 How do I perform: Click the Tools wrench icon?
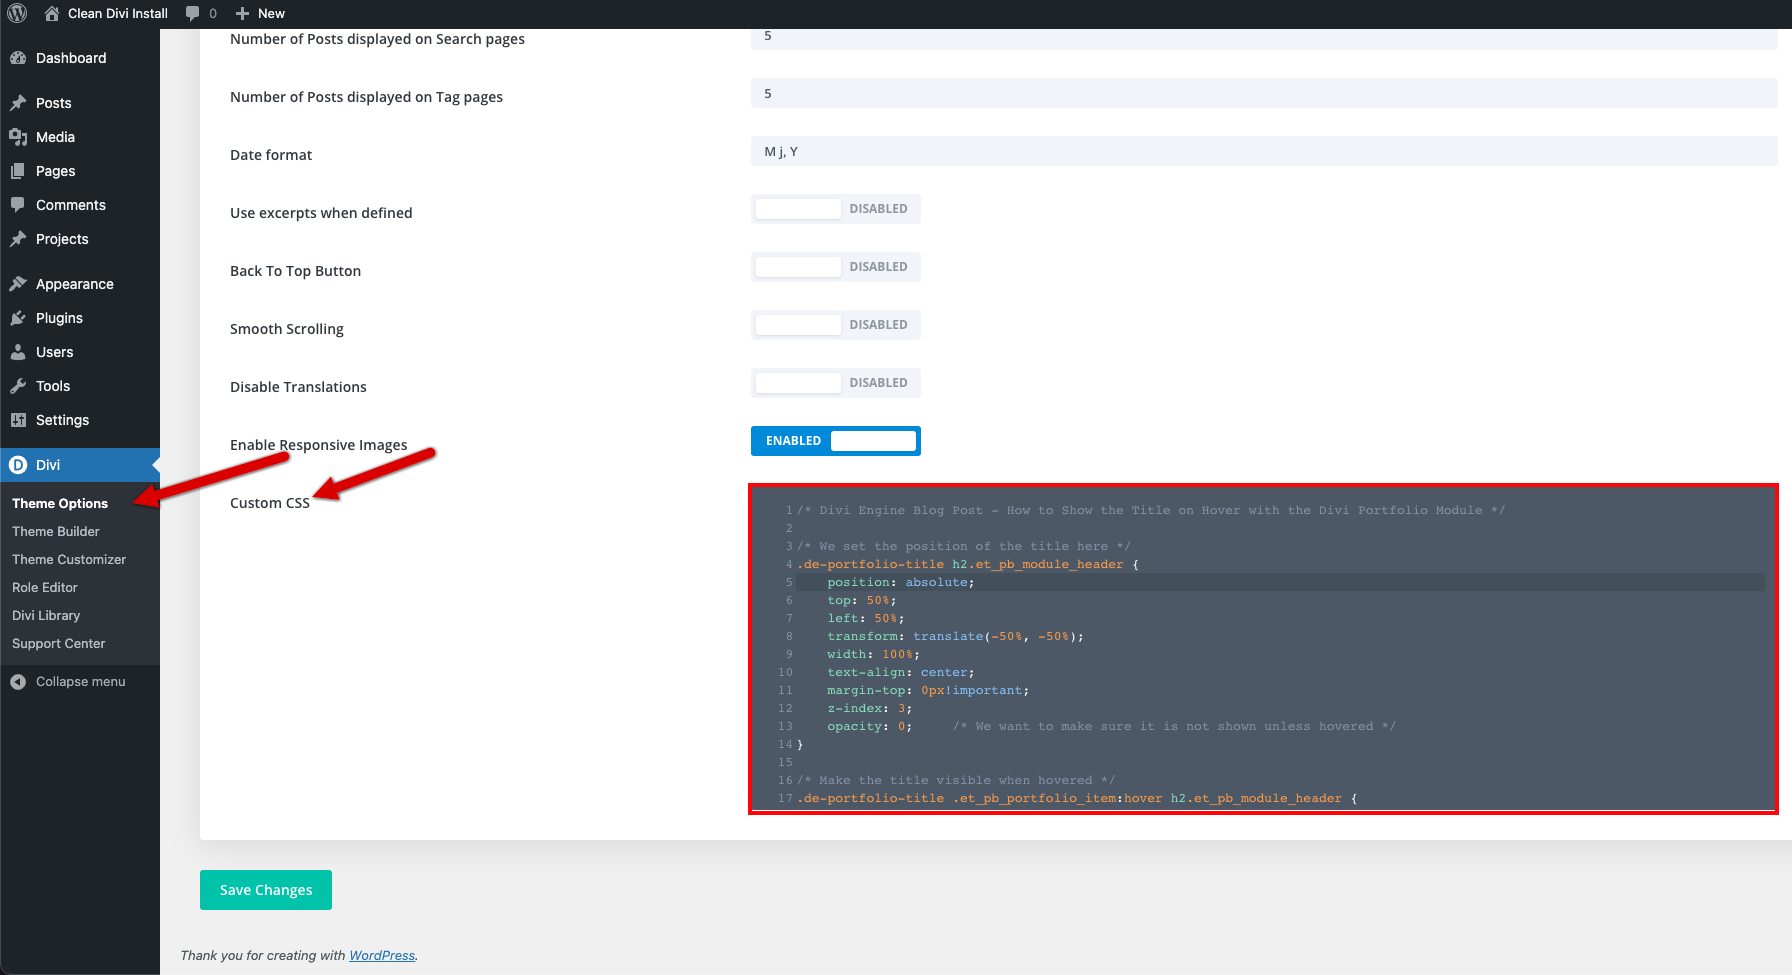18,386
